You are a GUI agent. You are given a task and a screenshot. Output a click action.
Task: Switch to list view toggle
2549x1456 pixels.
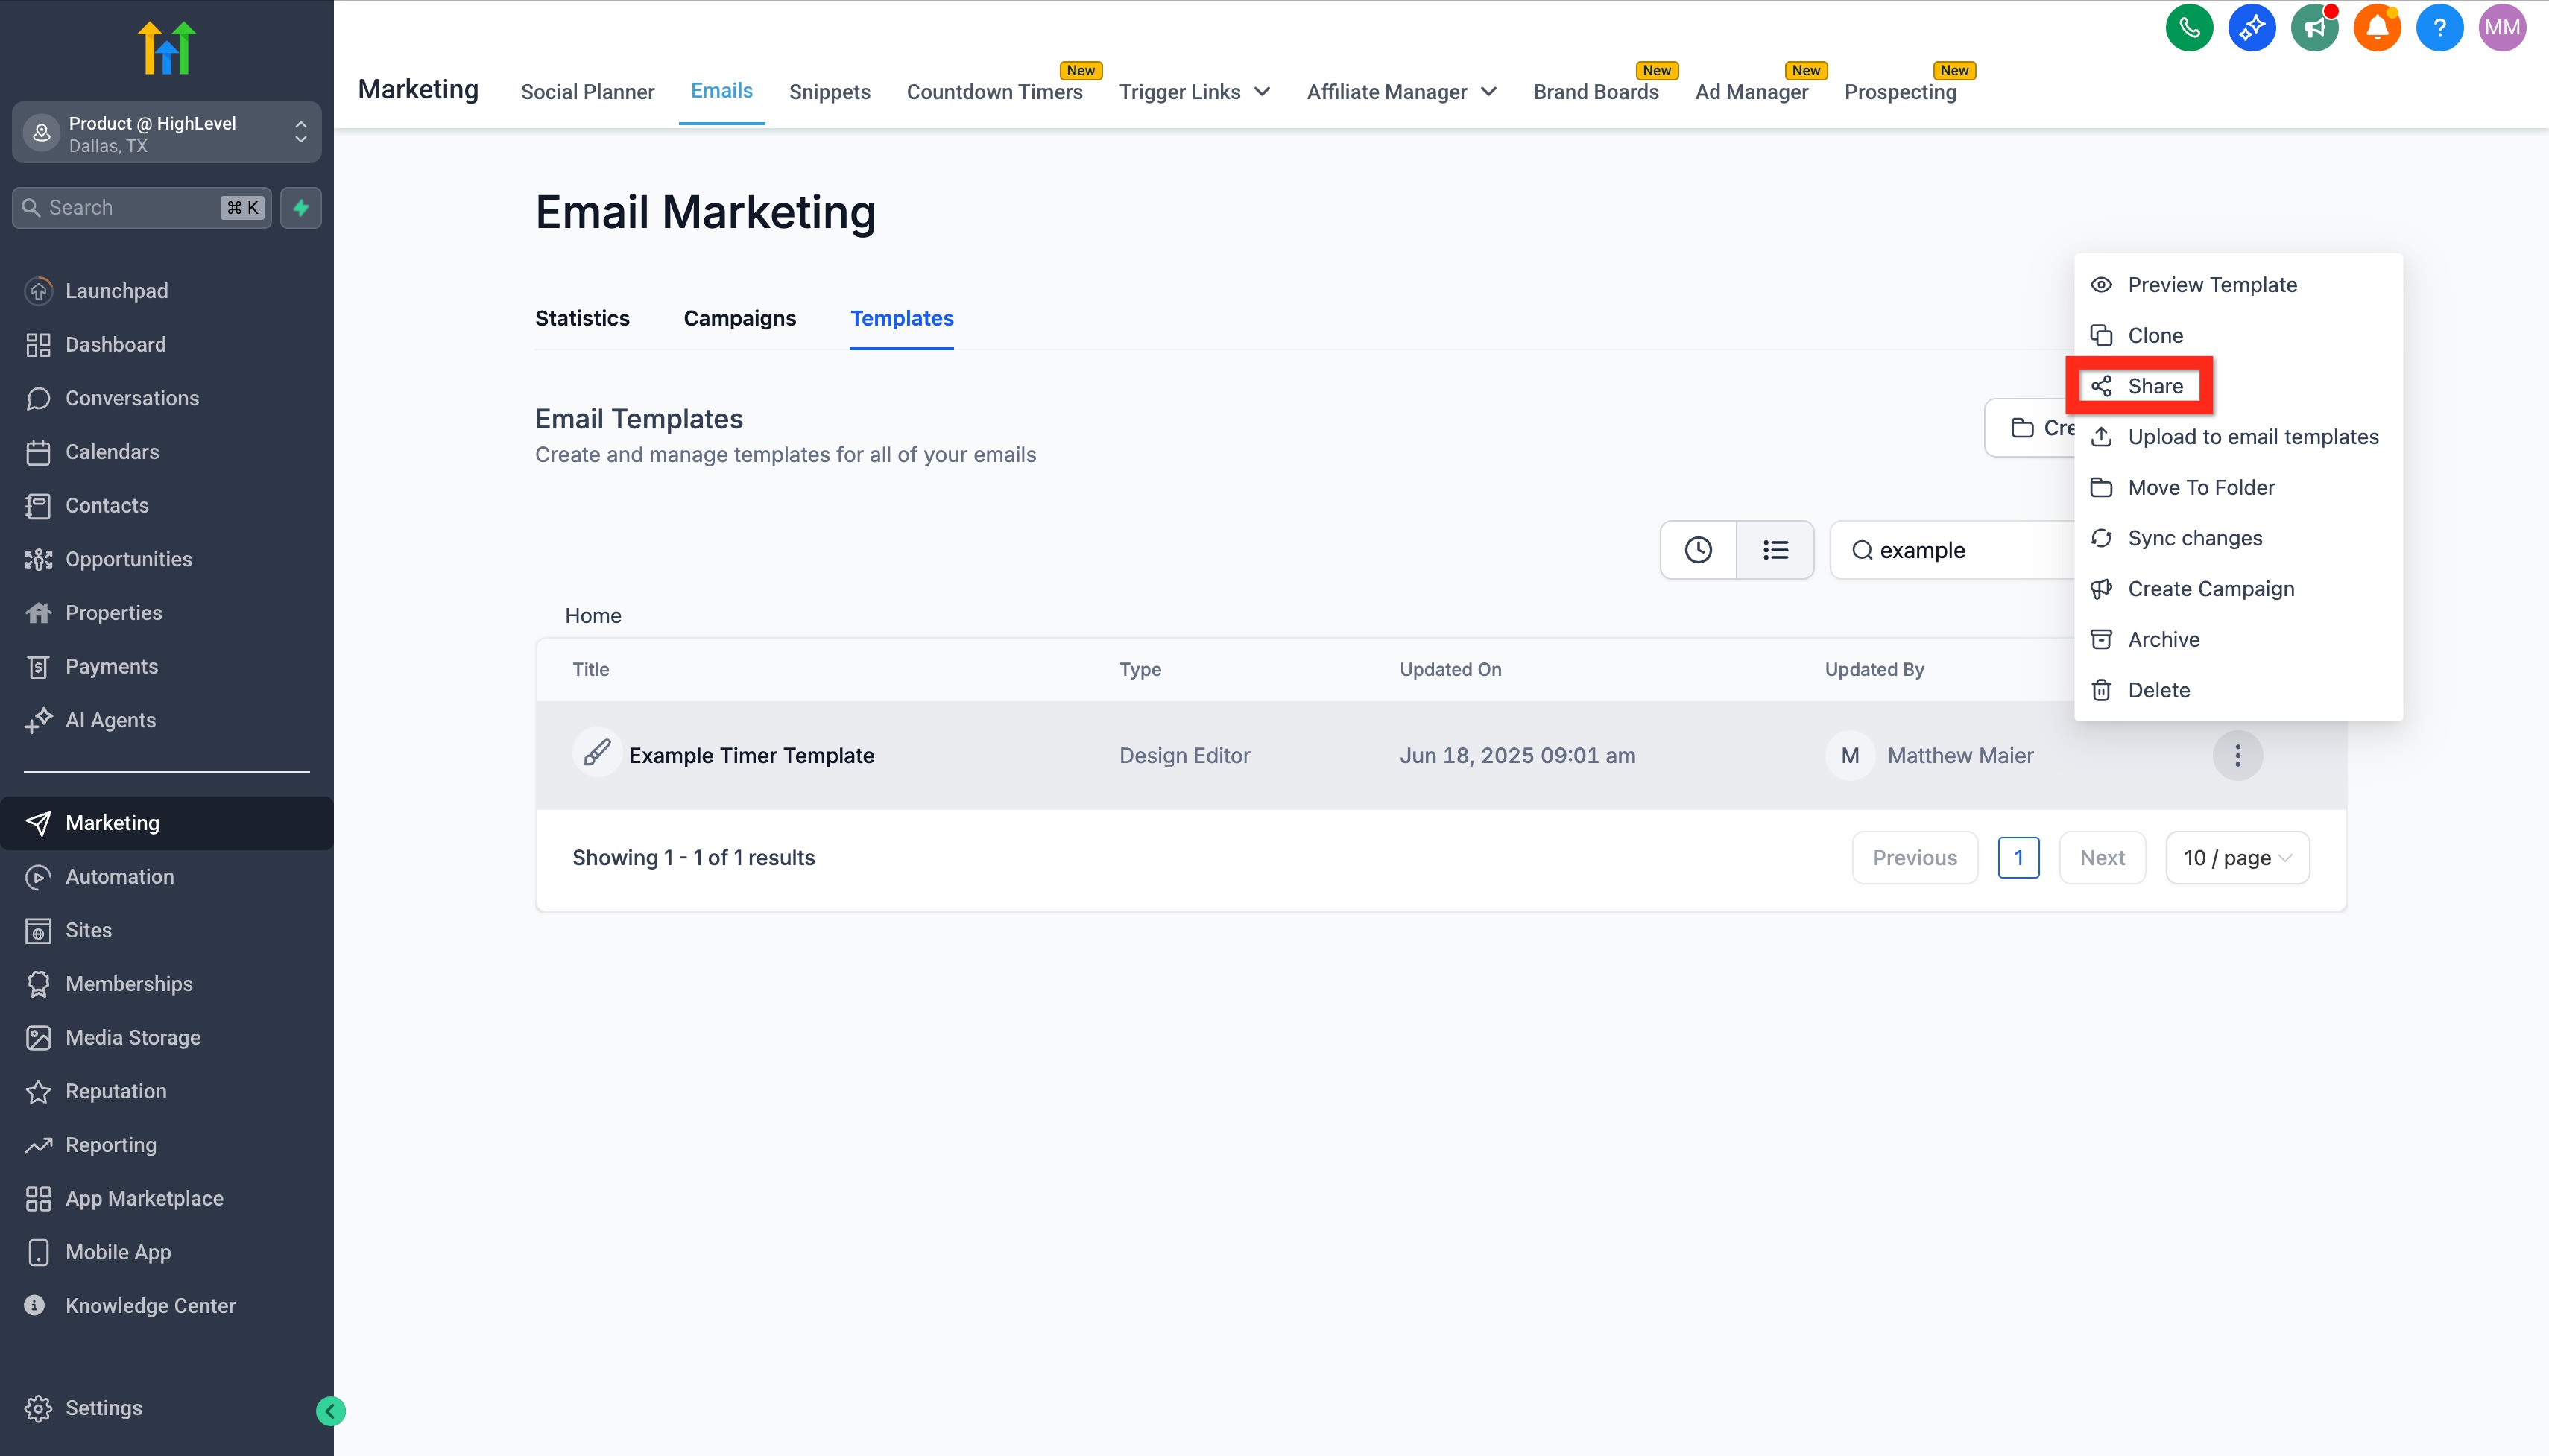(1775, 550)
